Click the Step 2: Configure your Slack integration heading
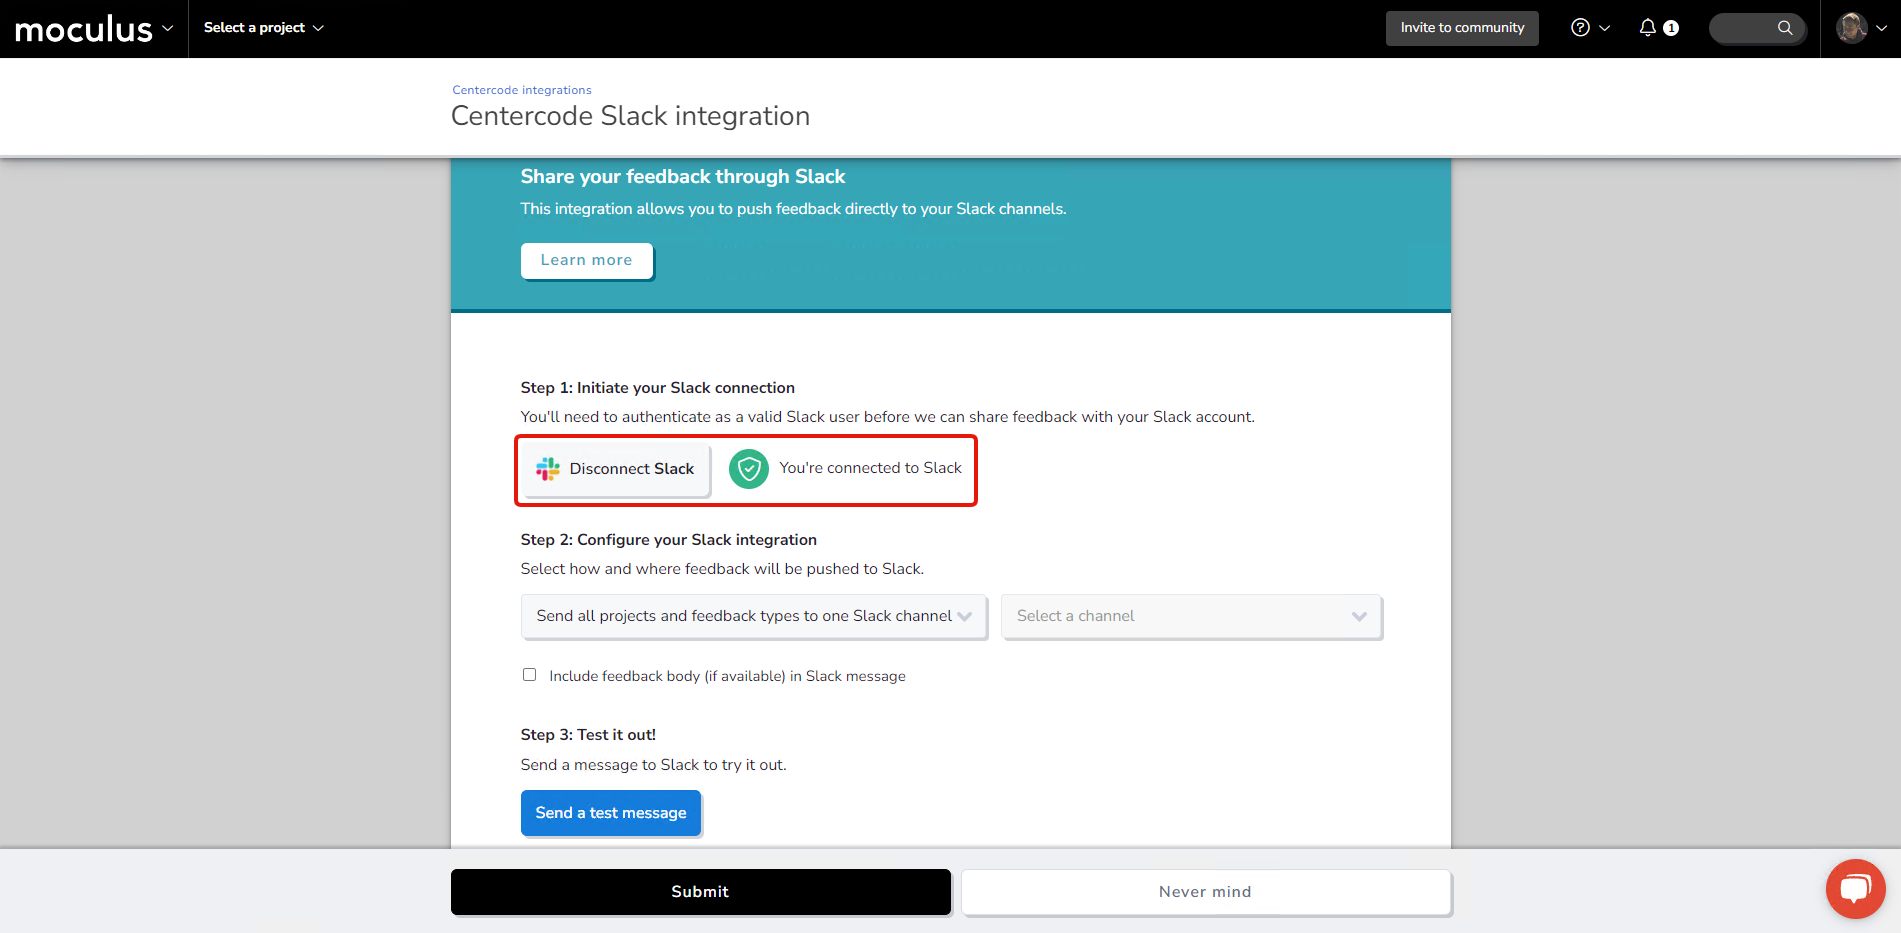 click(x=669, y=540)
